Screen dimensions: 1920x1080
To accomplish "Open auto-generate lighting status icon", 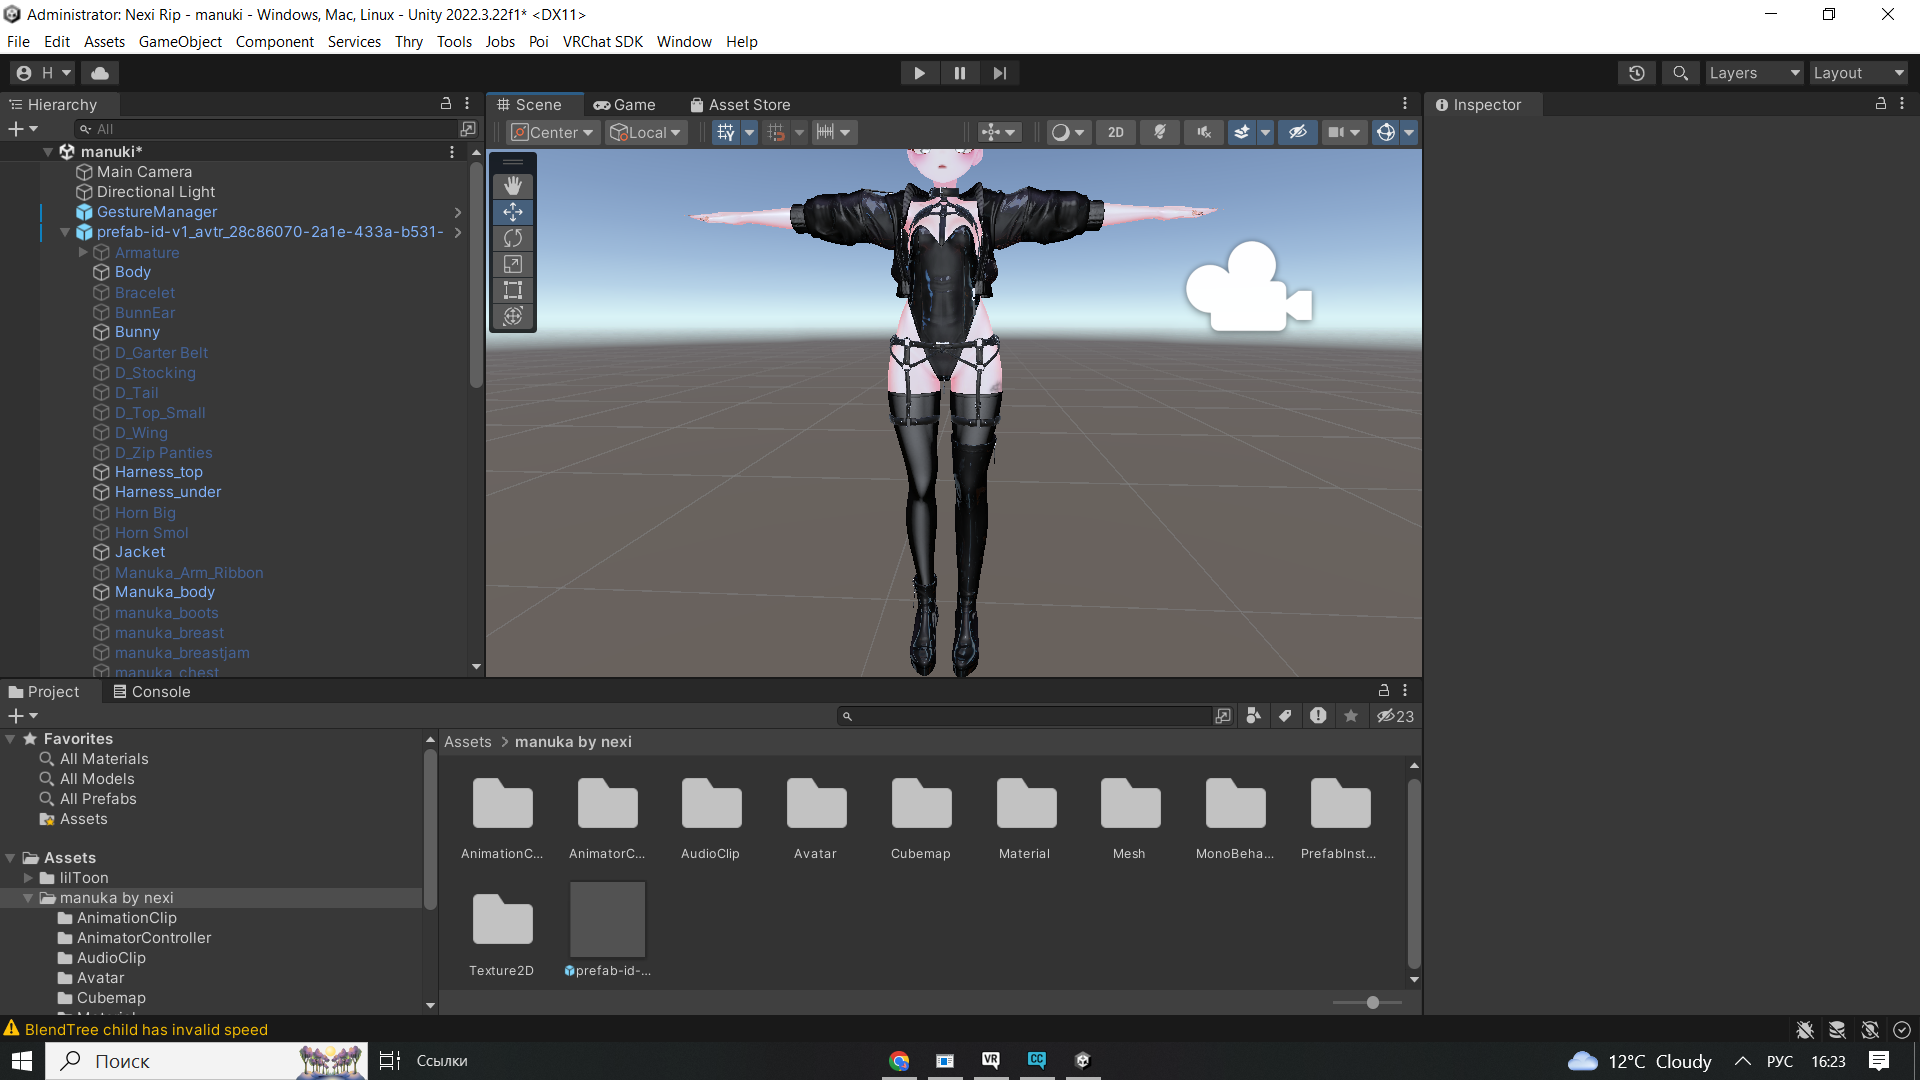I will tap(1870, 1030).
